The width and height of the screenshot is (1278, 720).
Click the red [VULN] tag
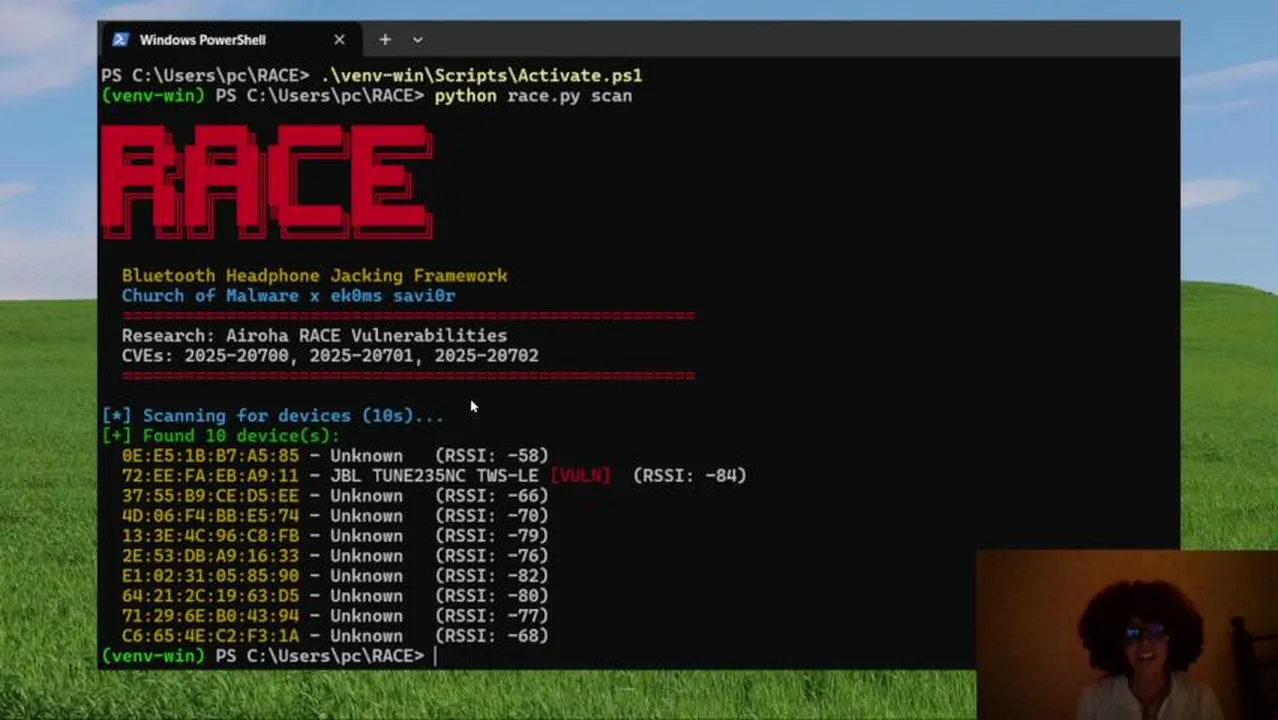pyautogui.click(x=580, y=476)
